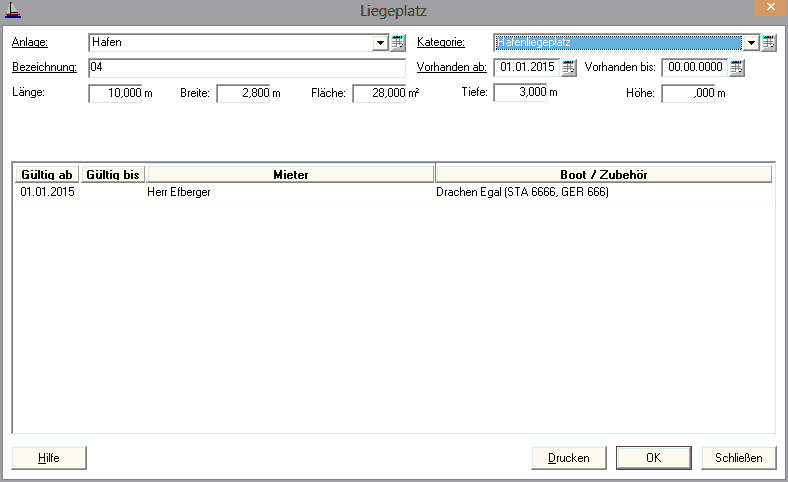The height and width of the screenshot is (482, 788).
Task: Confirm with the OK button
Action: coord(653,457)
